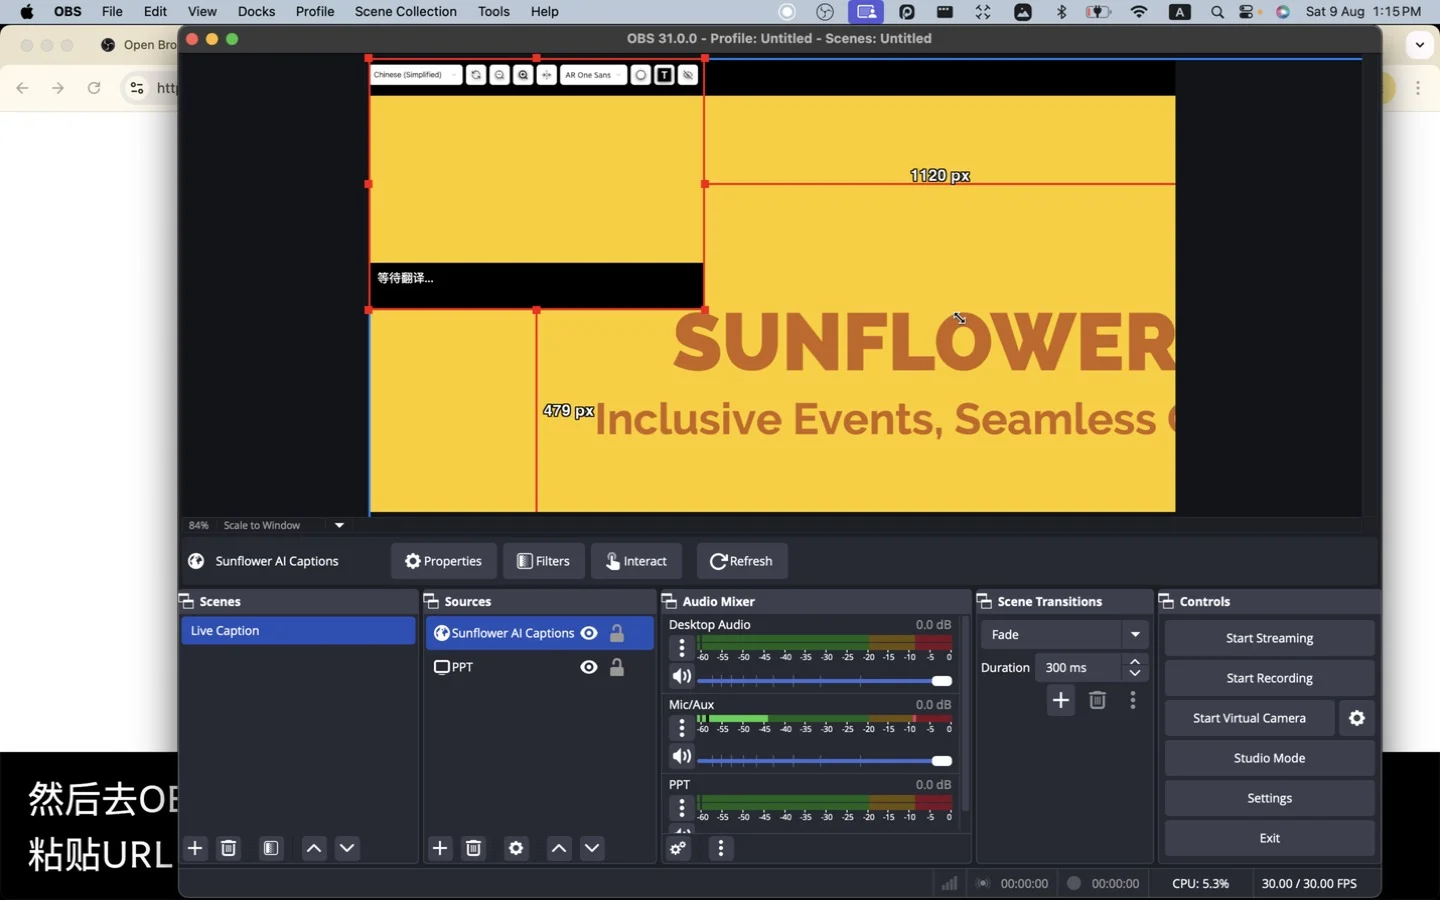Image resolution: width=1440 pixels, height=900 pixels.
Task: Open source properties gear in the Sources toolbar
Action: [516, 848]
